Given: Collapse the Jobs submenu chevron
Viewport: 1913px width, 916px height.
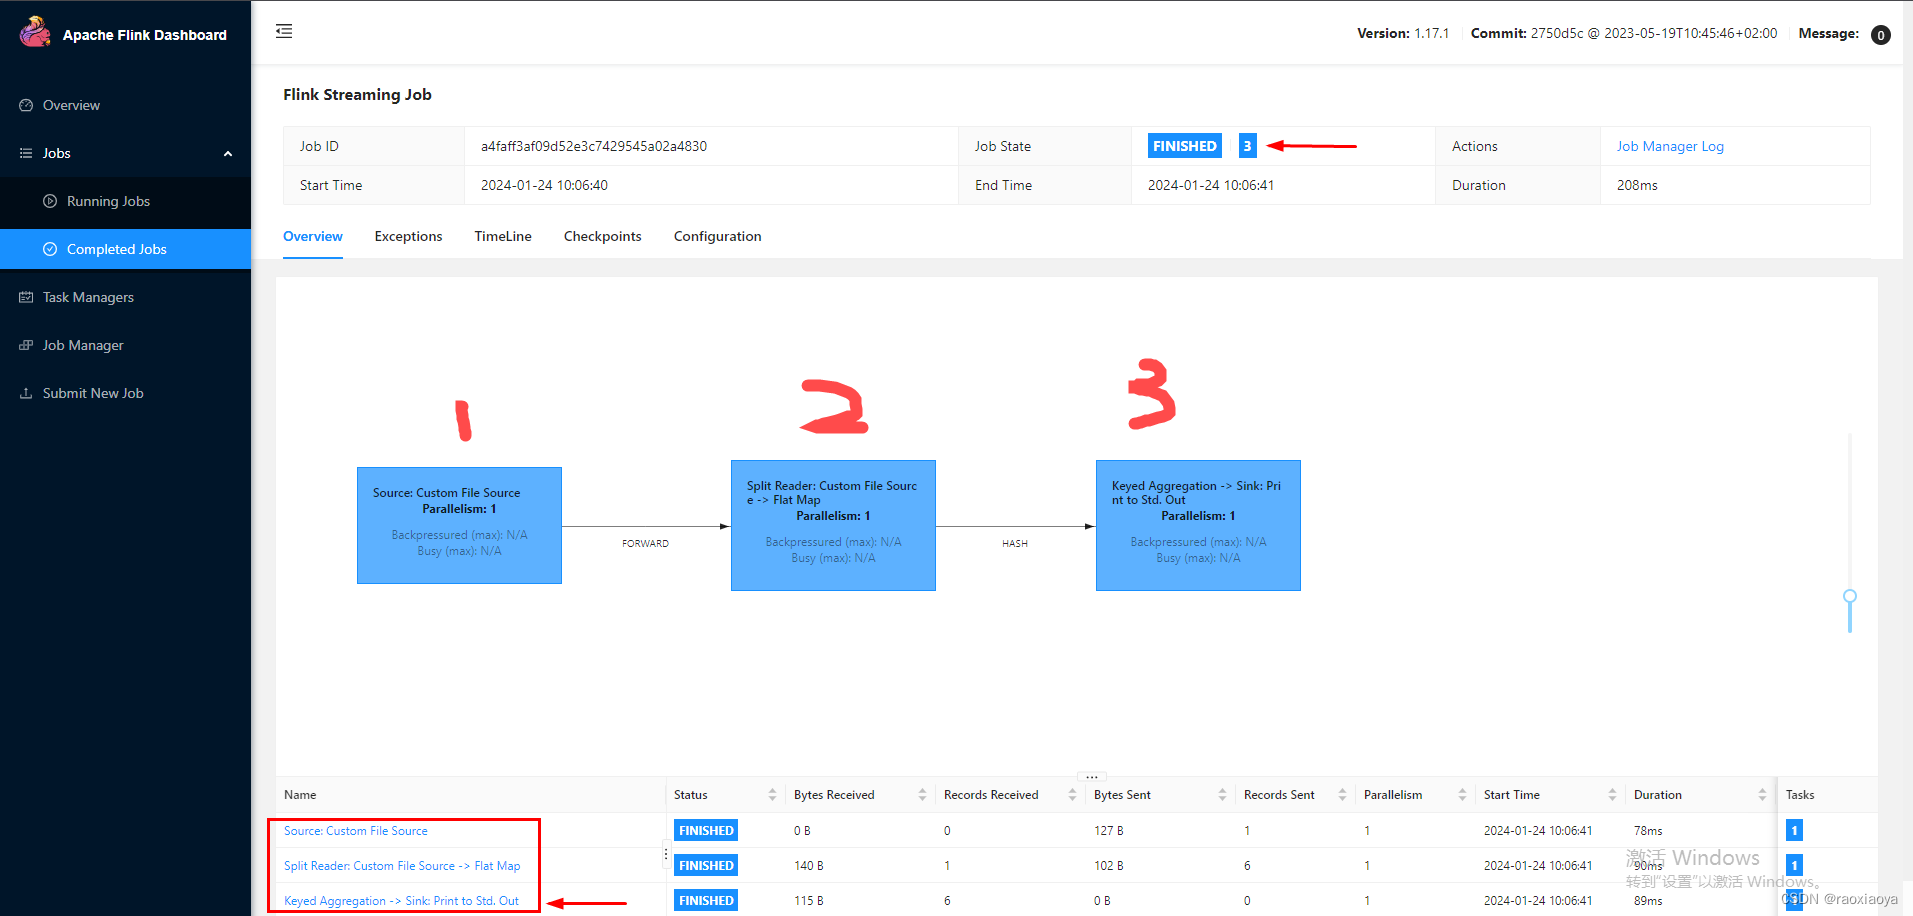Looking at the screenshot, I should [x=228, y=154].
